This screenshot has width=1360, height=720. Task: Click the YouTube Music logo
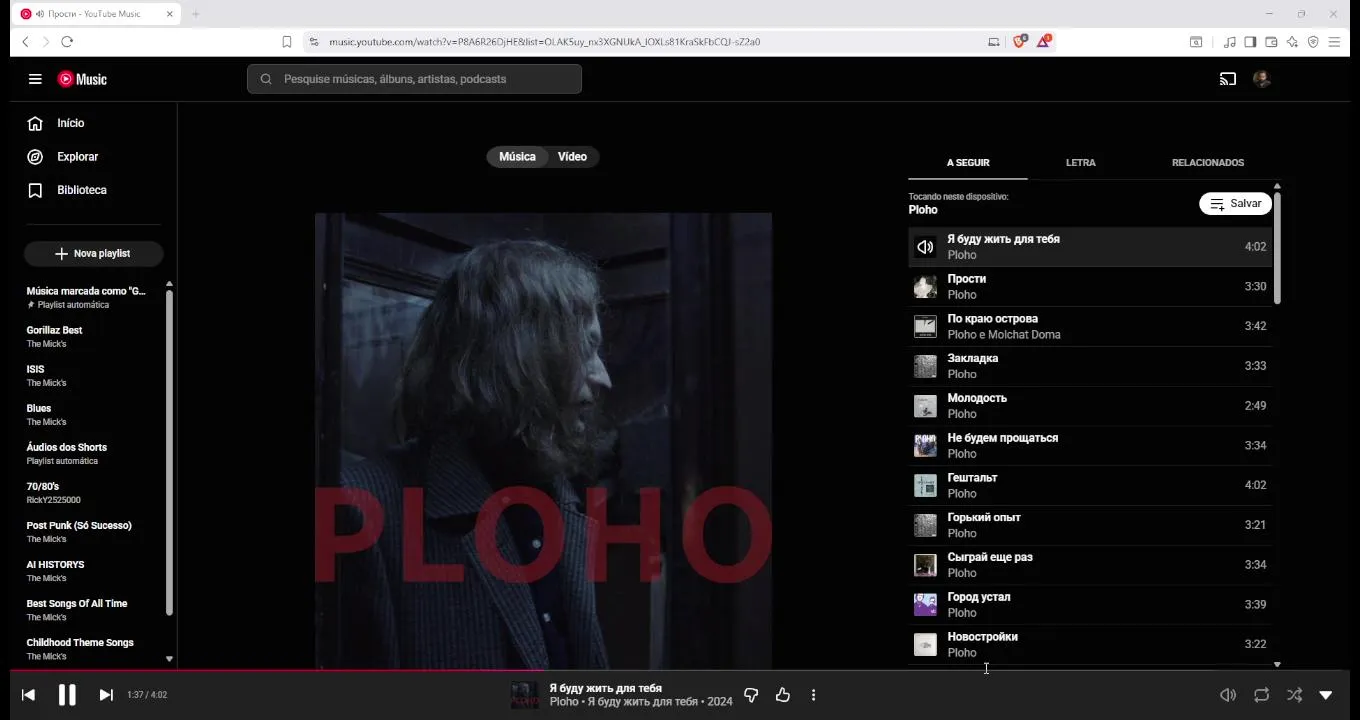click(x=82, y=79)
